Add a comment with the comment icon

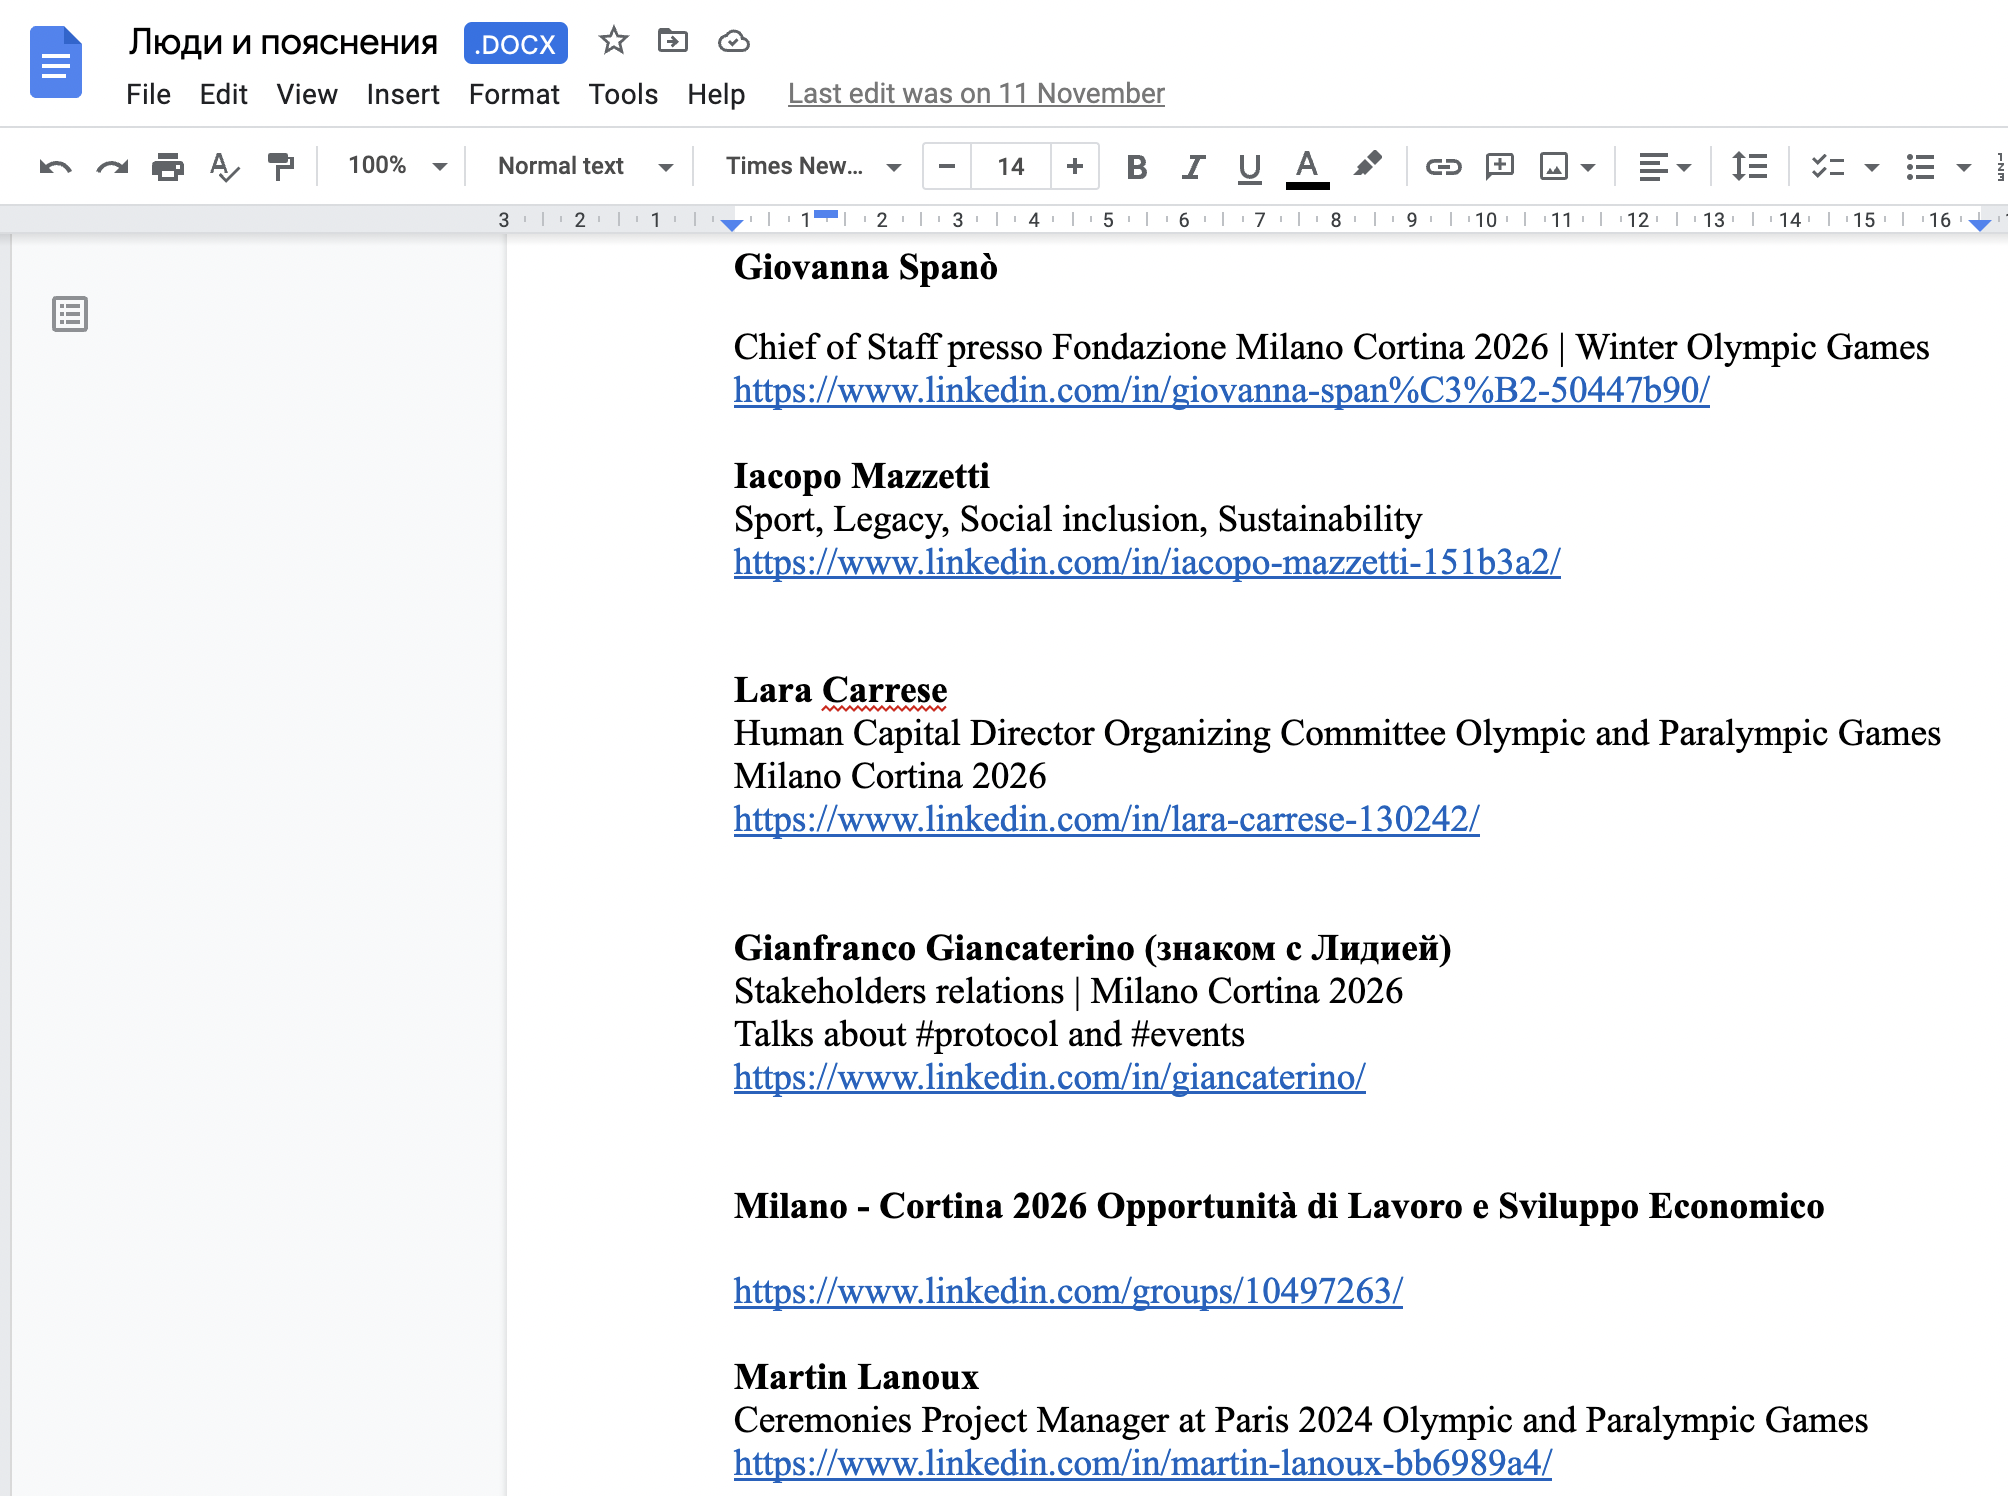tap(1500, 166)
